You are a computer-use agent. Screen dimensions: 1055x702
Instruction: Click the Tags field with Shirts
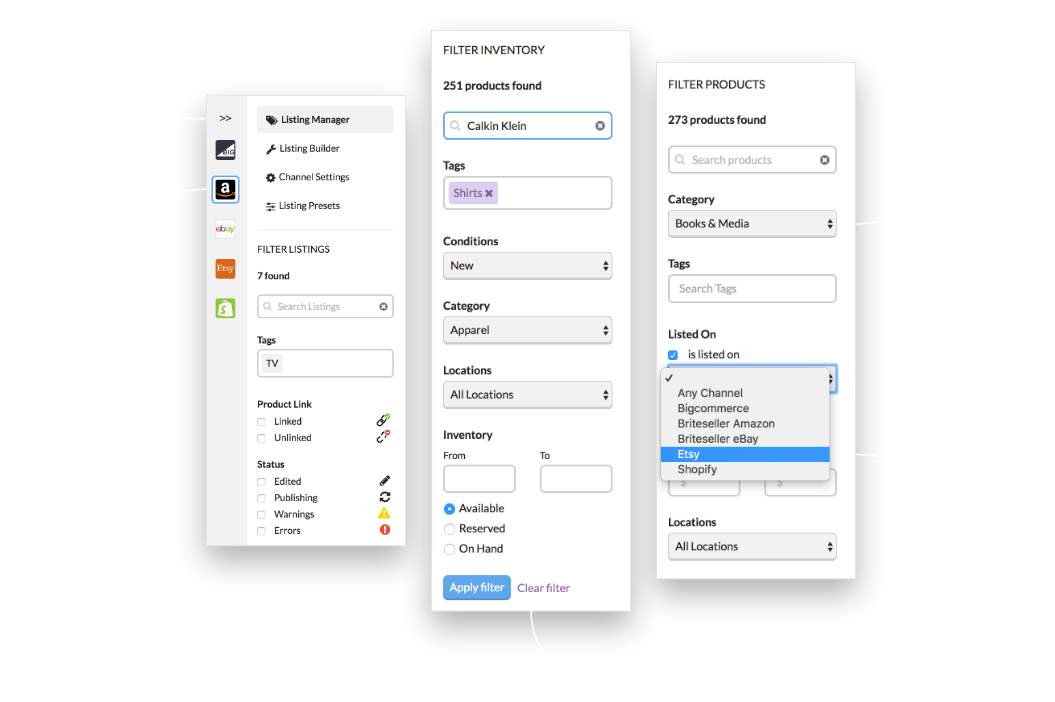528,193
